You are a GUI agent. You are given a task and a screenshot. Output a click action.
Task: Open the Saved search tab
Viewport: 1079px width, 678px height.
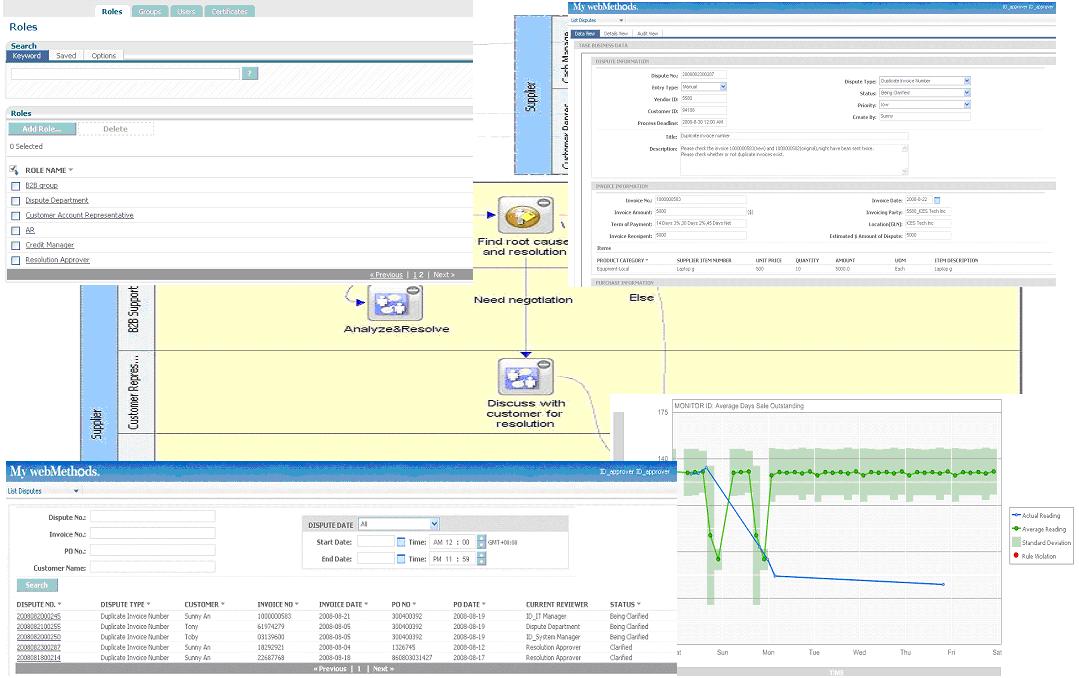click(x=66, y=56)
